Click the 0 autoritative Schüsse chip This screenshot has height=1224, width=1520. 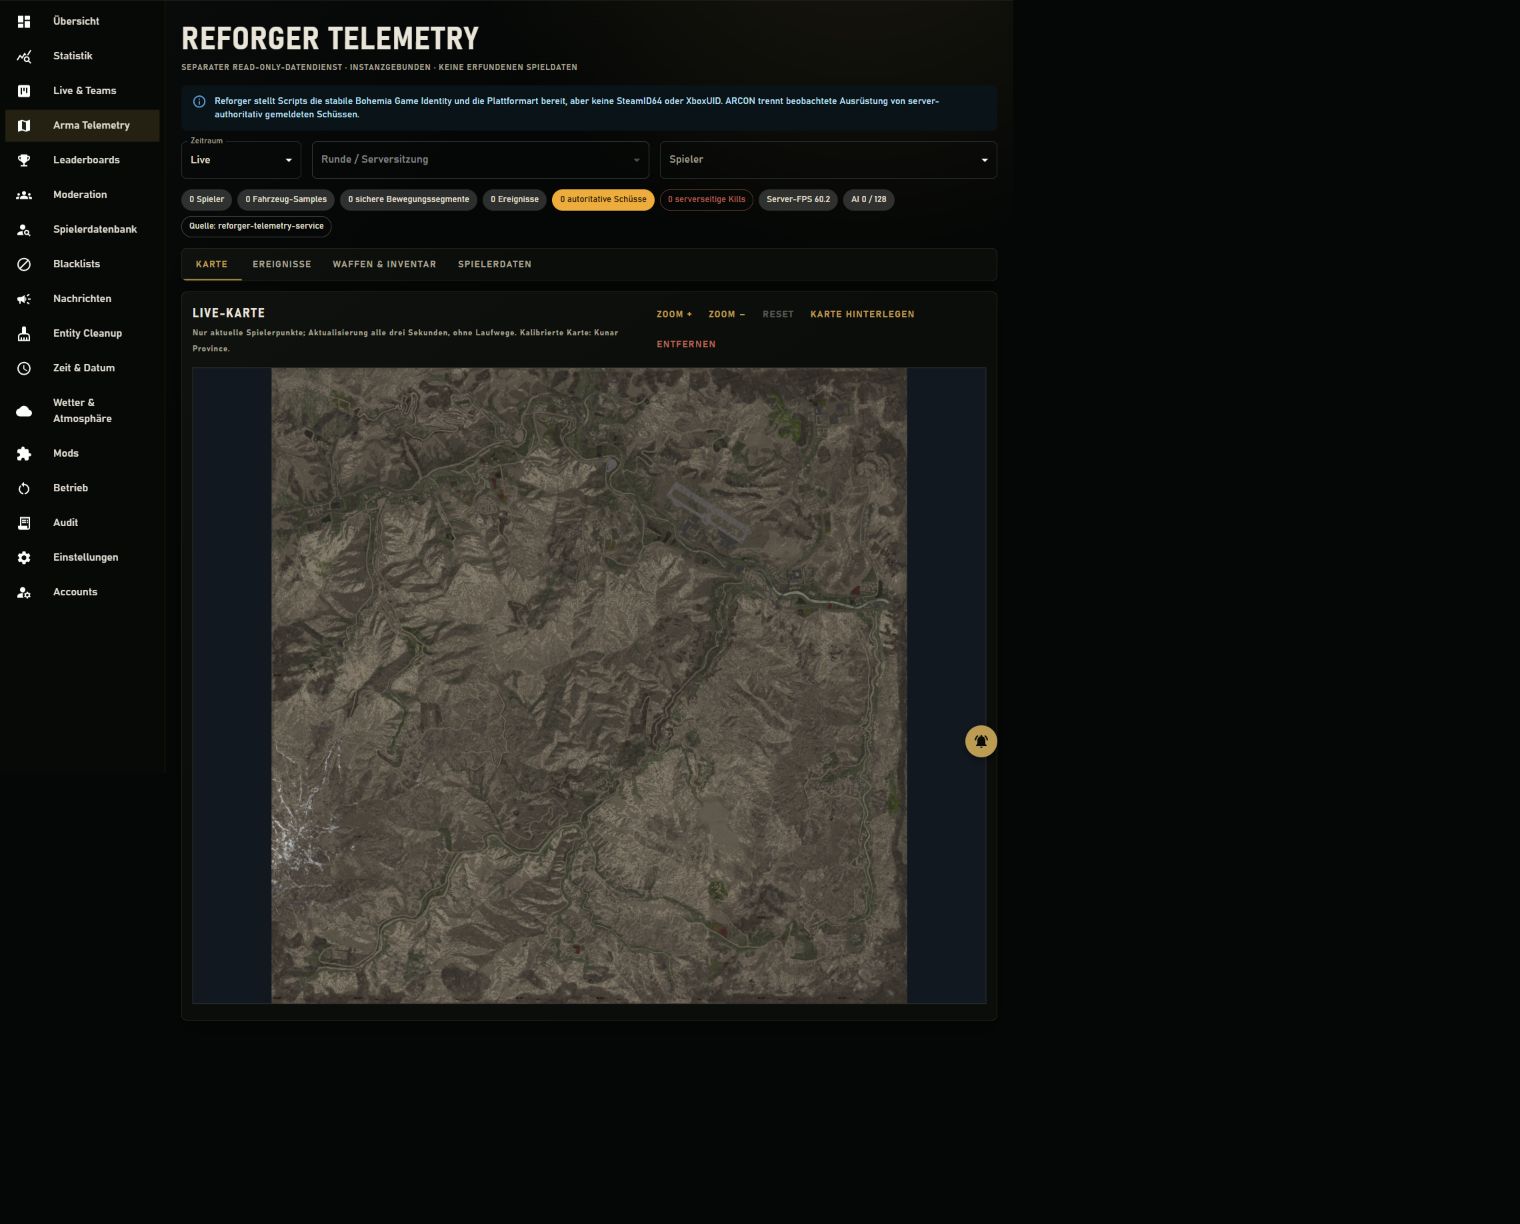tap(603, 199)
